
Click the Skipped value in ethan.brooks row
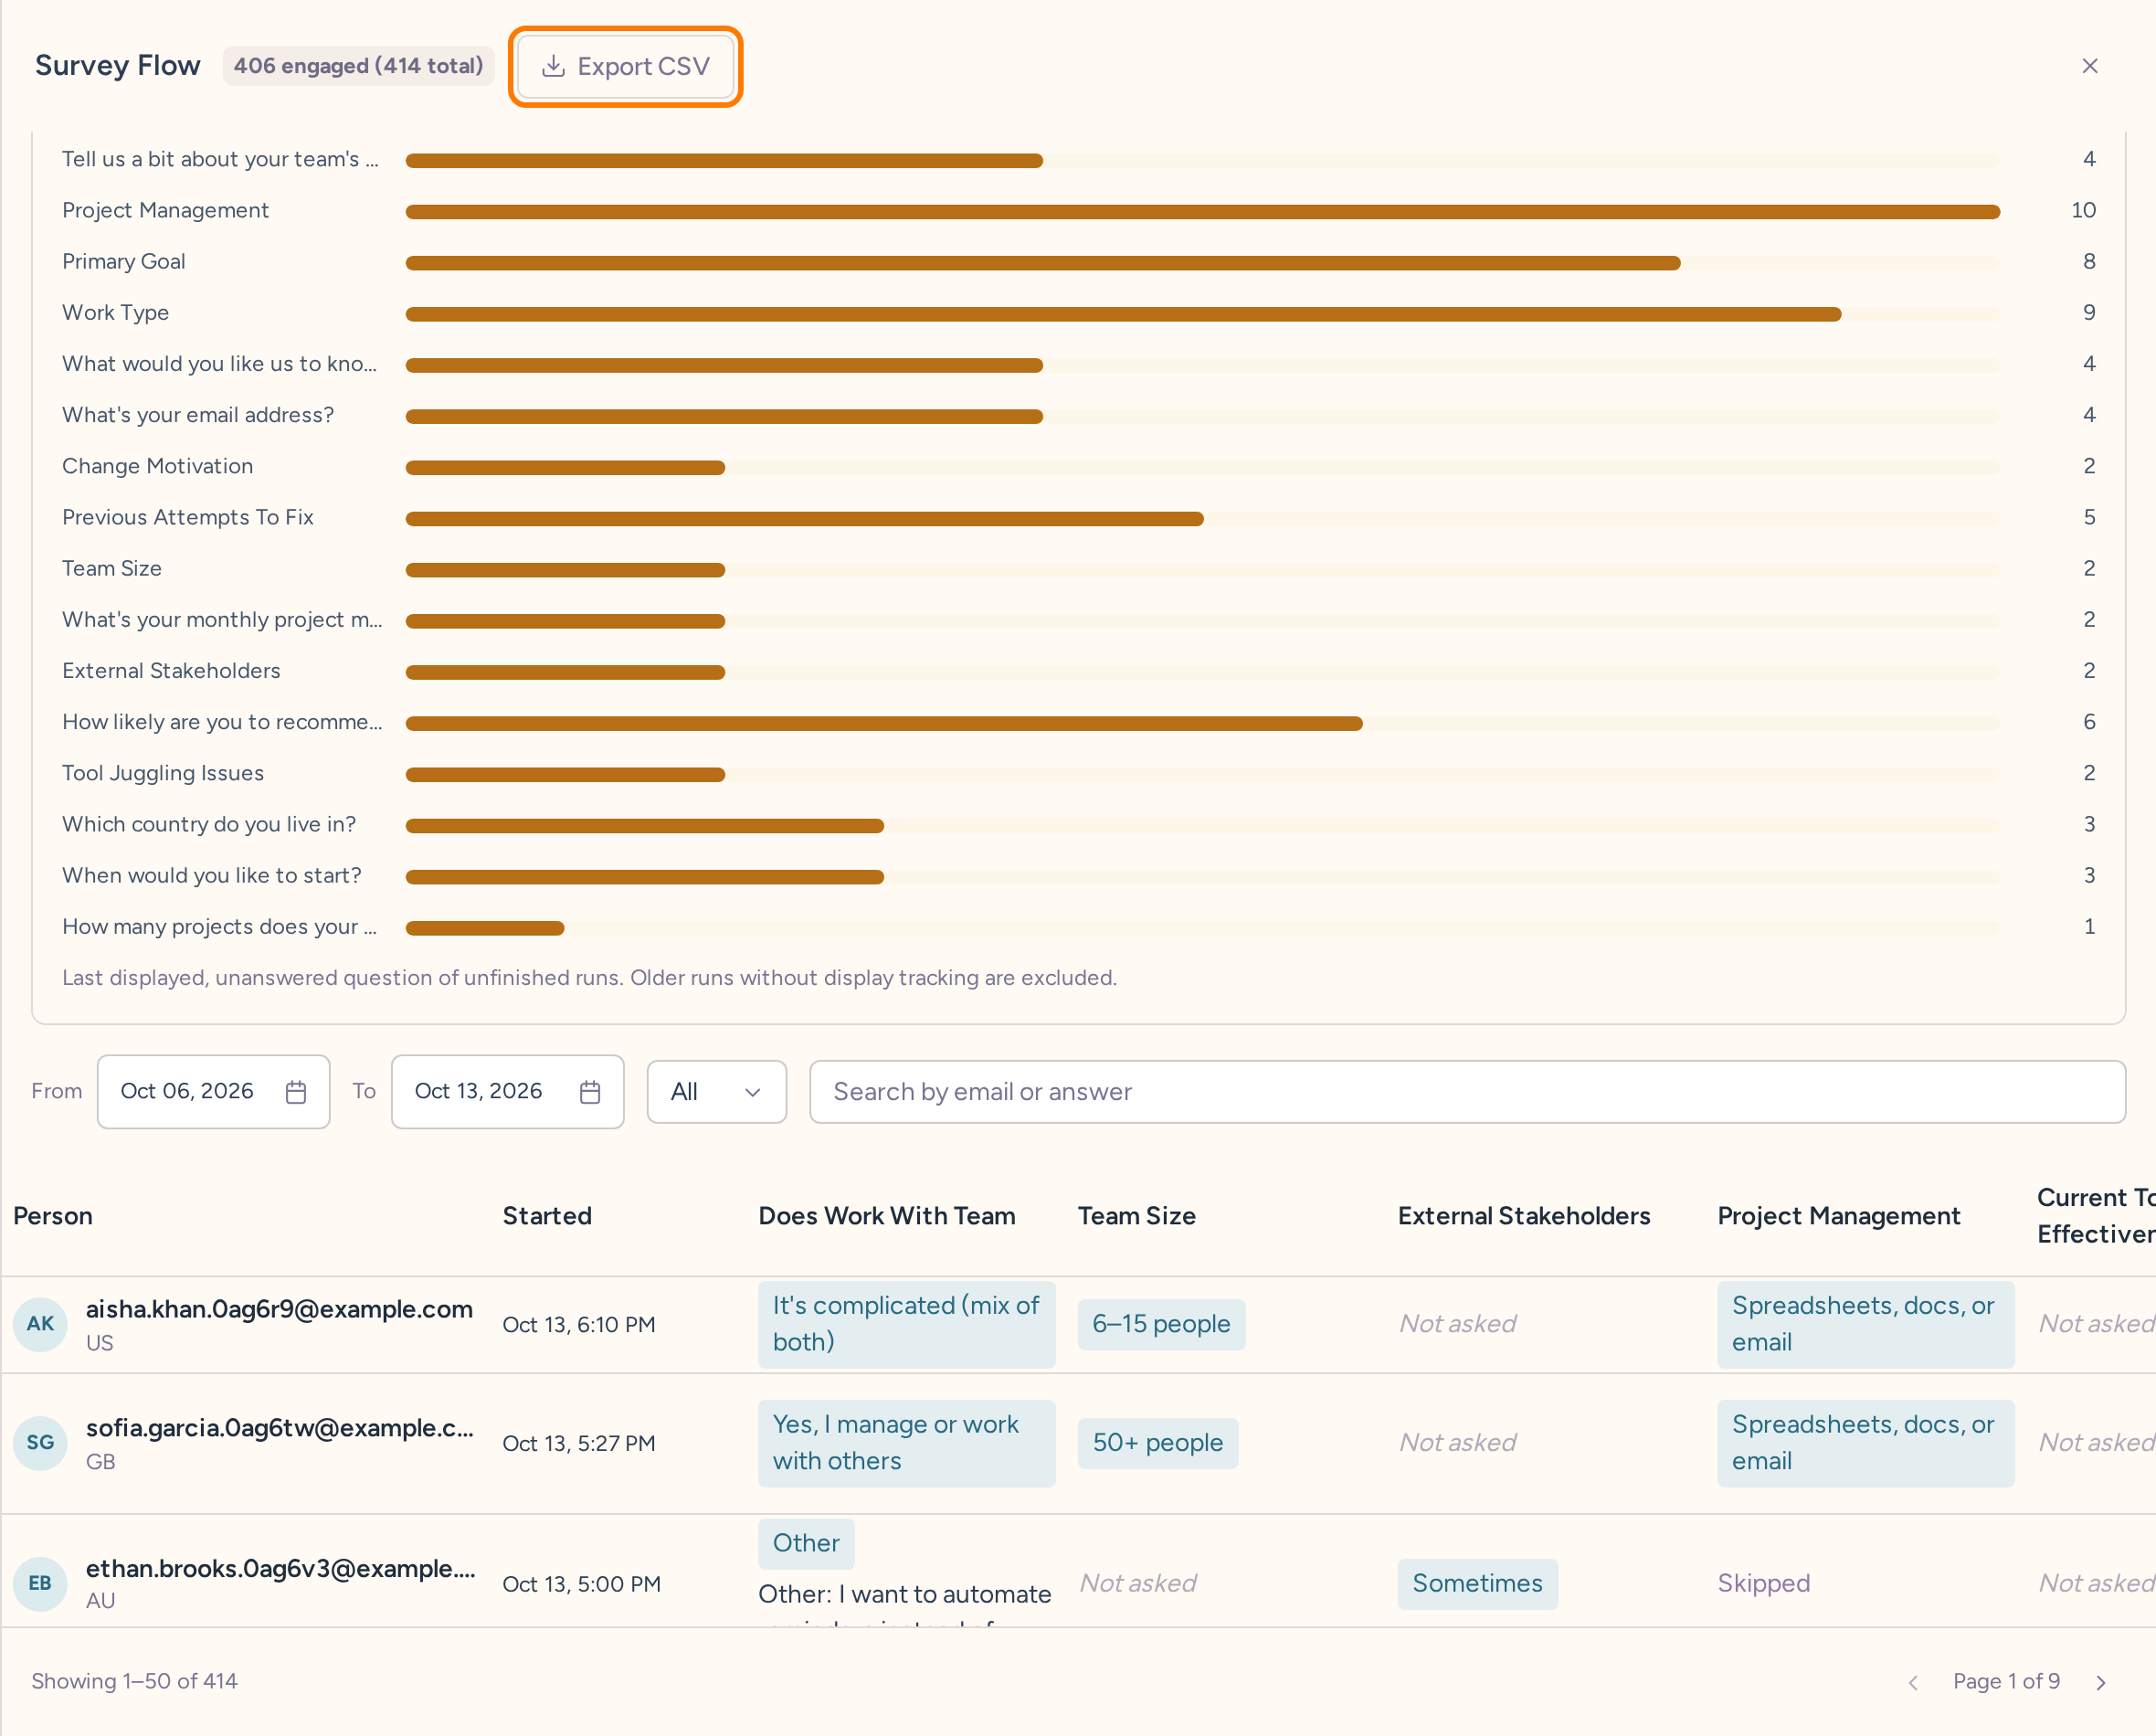1764,1583
